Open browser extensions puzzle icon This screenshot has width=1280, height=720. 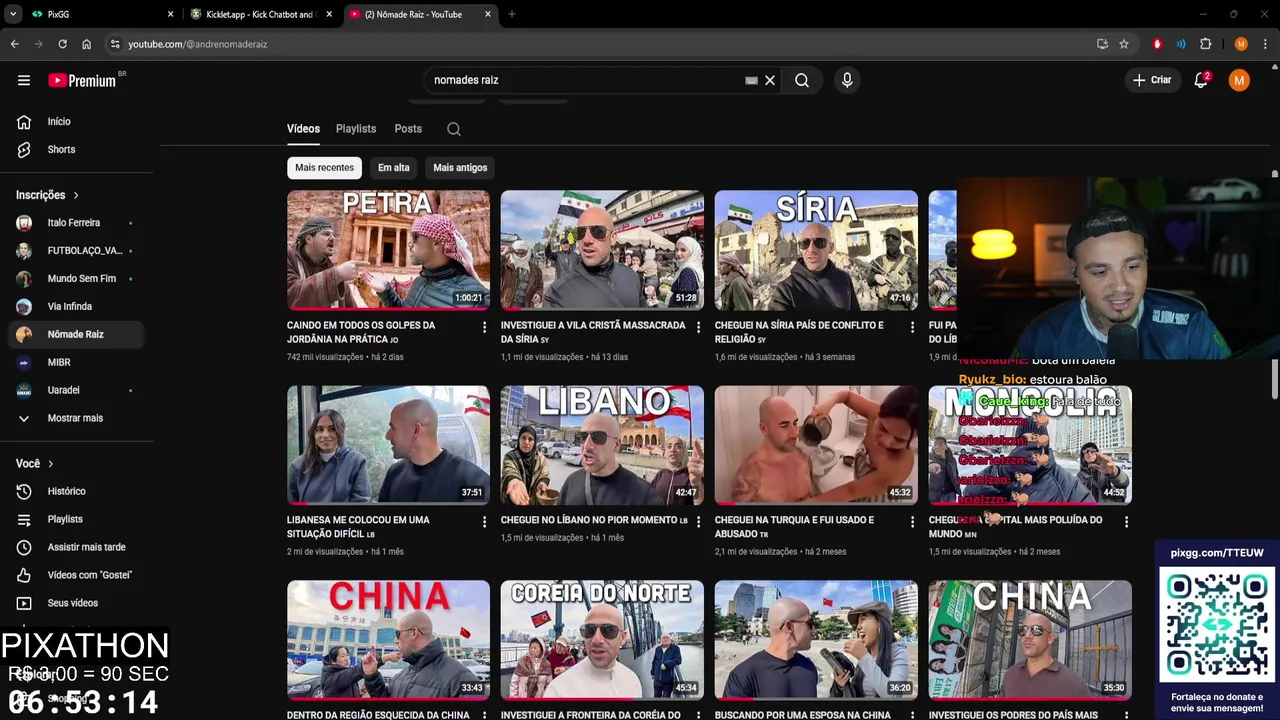pos(1206,44)
